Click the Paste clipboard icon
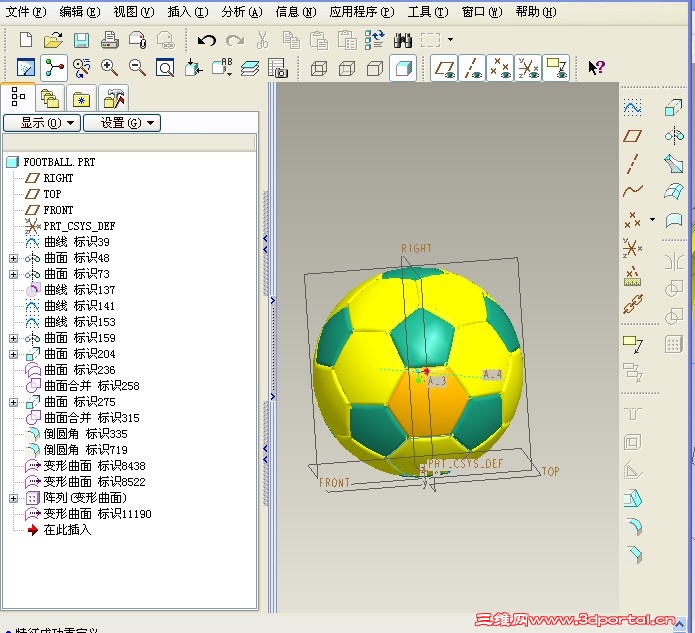The width and height of the screenshot is (695, 633). point(319,40)
